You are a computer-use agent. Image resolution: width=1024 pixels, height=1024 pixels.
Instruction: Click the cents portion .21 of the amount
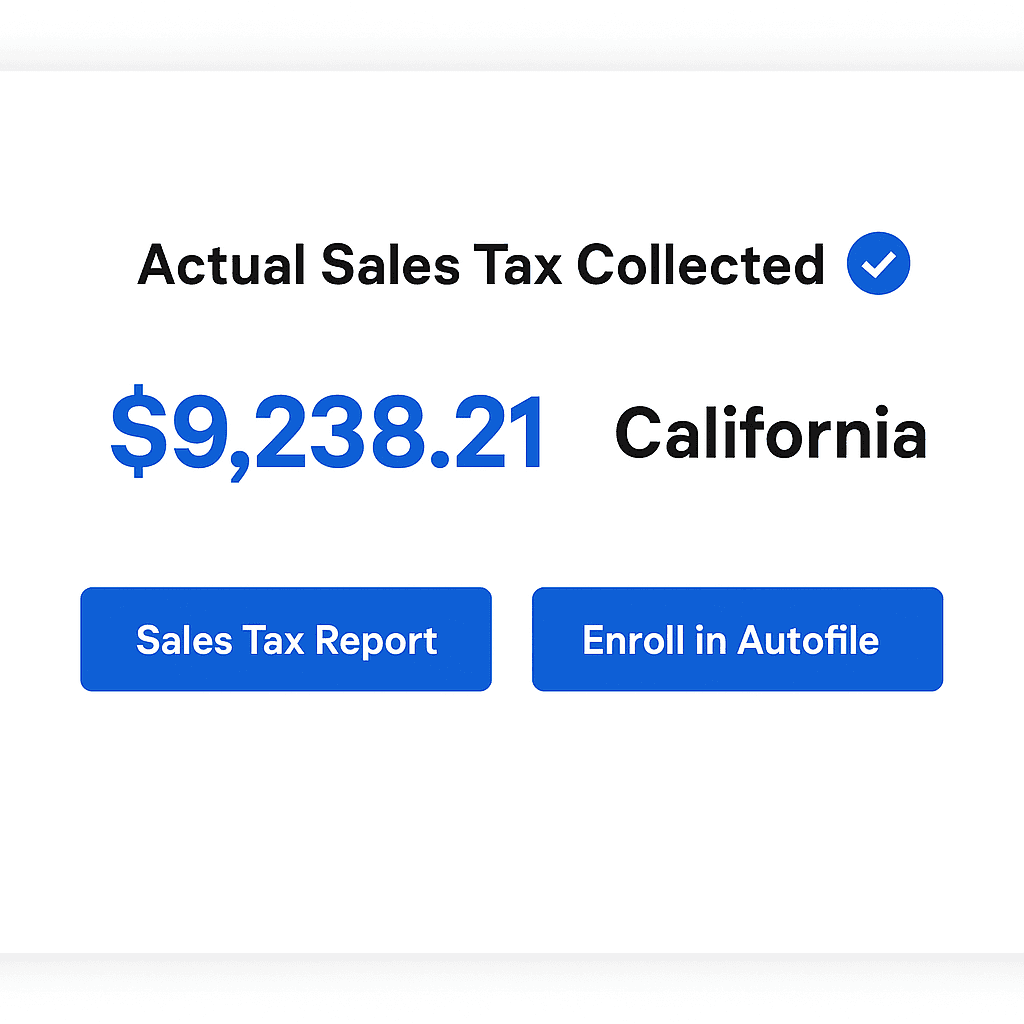tap(487, 433)
